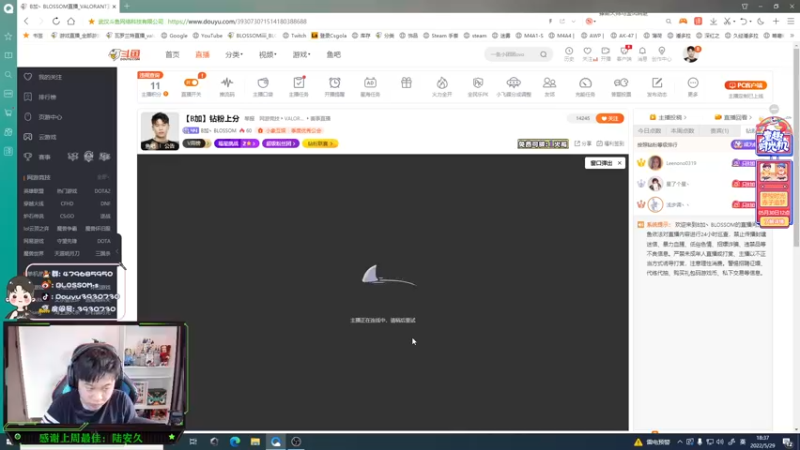
Task: Switch to the 本周点数 tab
Action: coord(683,131)
